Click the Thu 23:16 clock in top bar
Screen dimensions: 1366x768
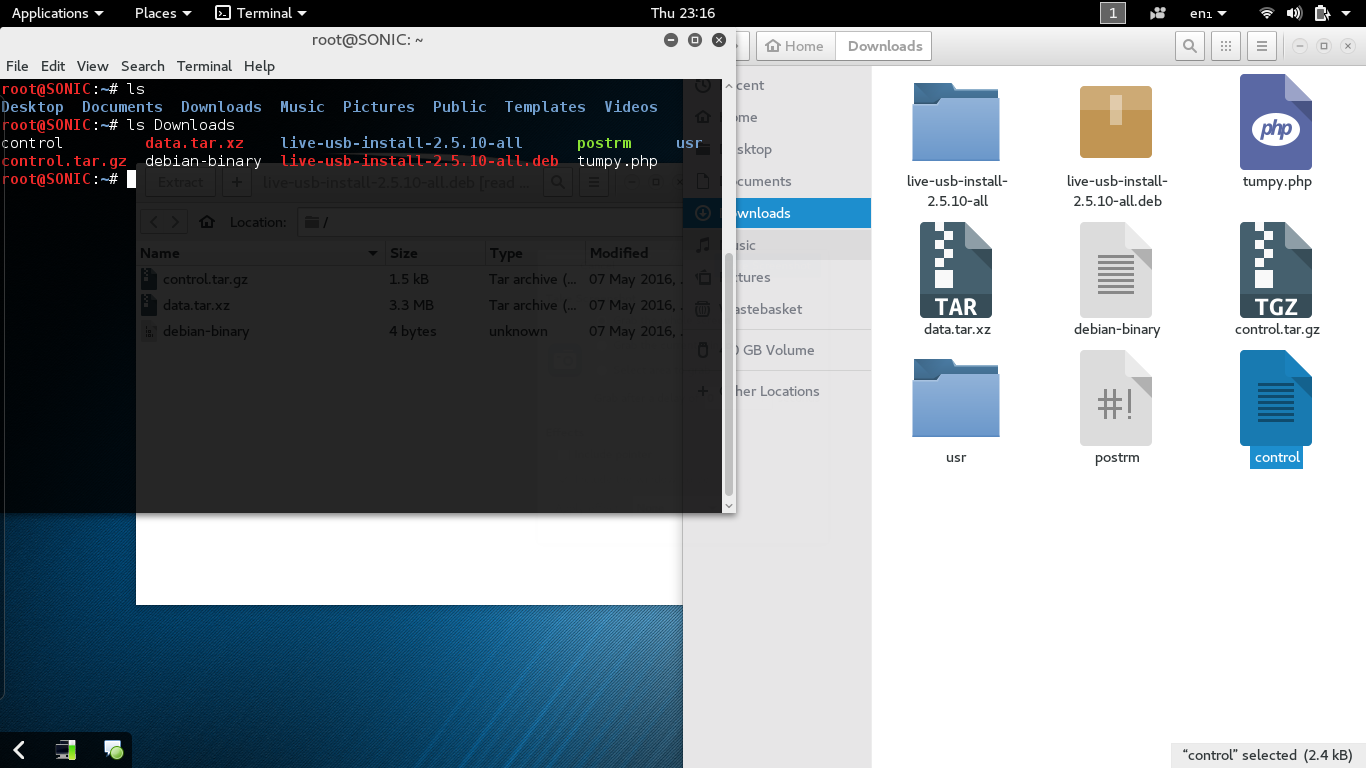(x=683, y=13)
